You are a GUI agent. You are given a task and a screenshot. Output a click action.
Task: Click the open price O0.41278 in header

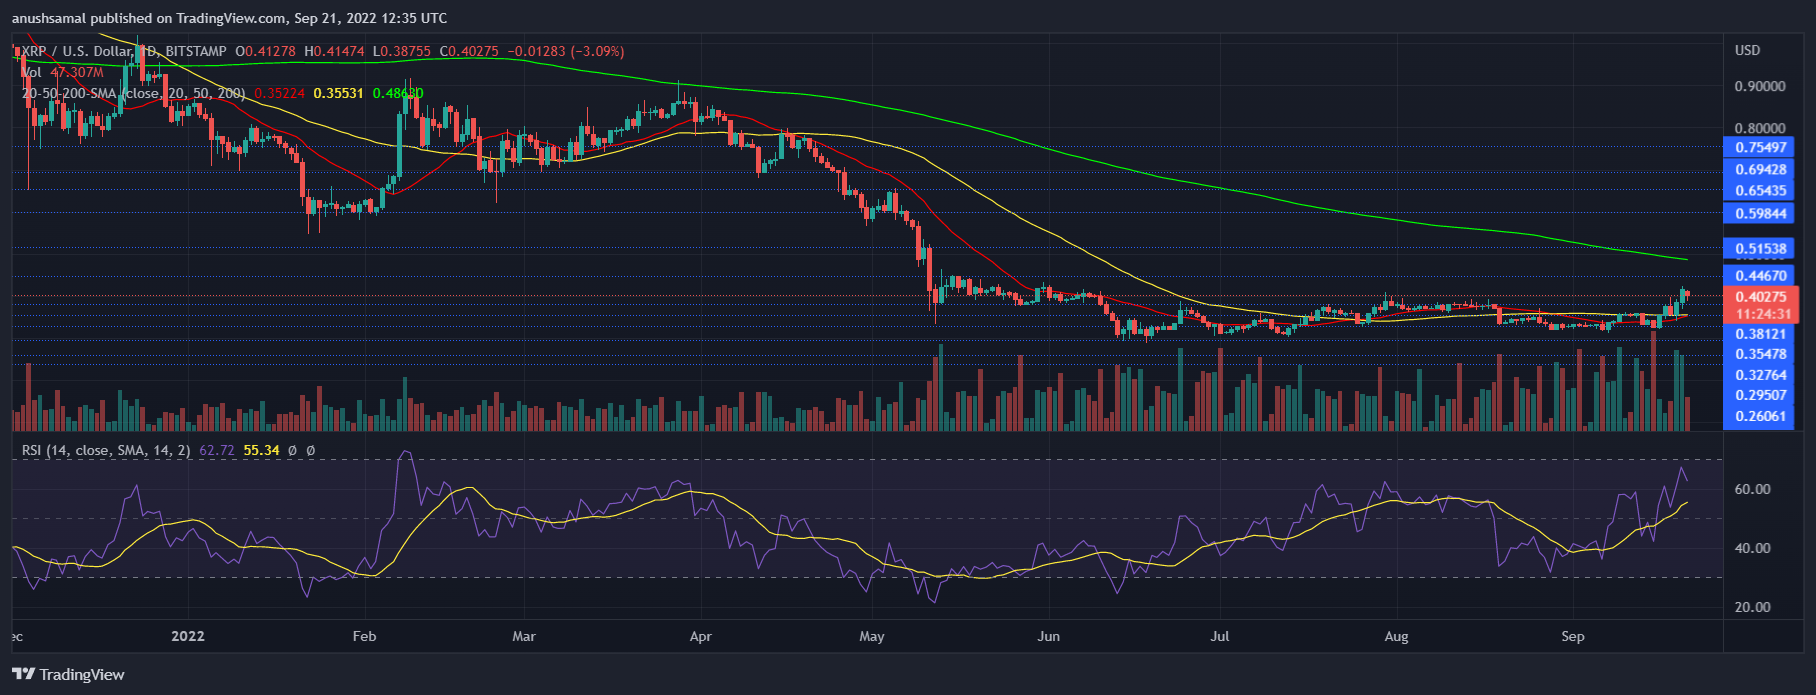267,51
